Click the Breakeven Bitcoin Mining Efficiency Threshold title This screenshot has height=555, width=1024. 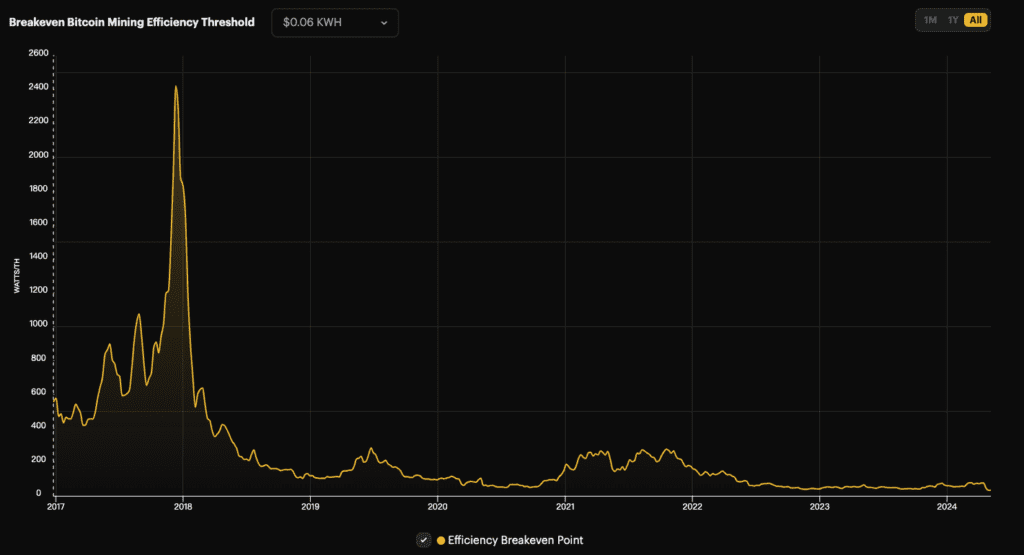131,22
